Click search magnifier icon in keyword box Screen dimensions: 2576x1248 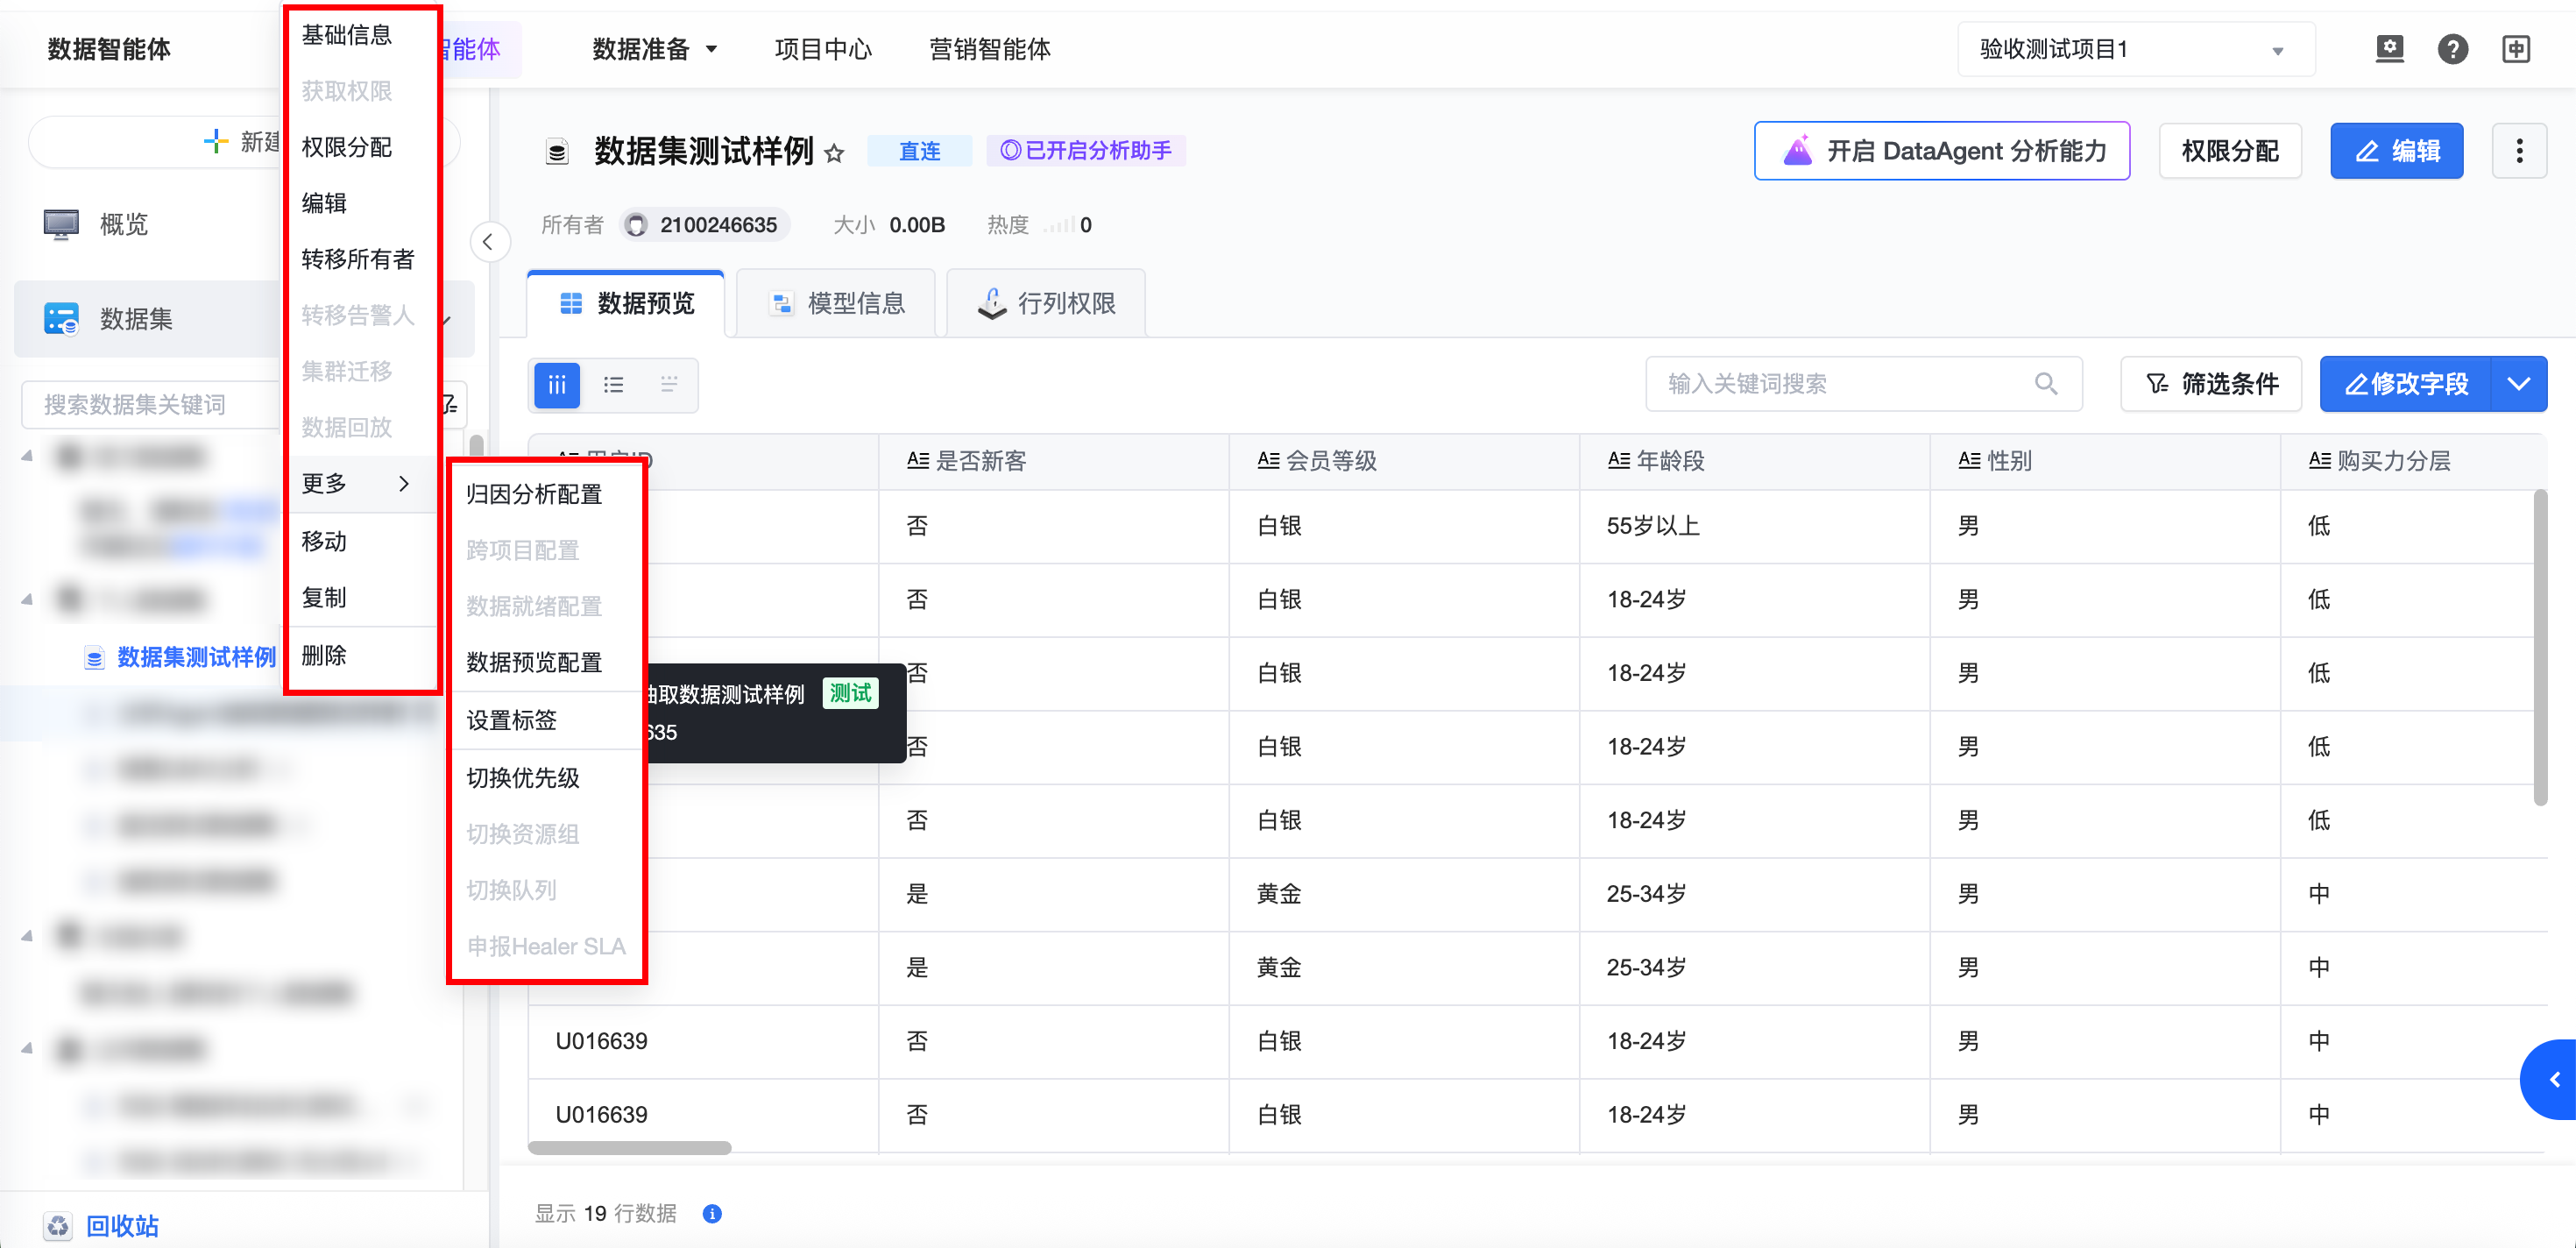click(2045, 384)
